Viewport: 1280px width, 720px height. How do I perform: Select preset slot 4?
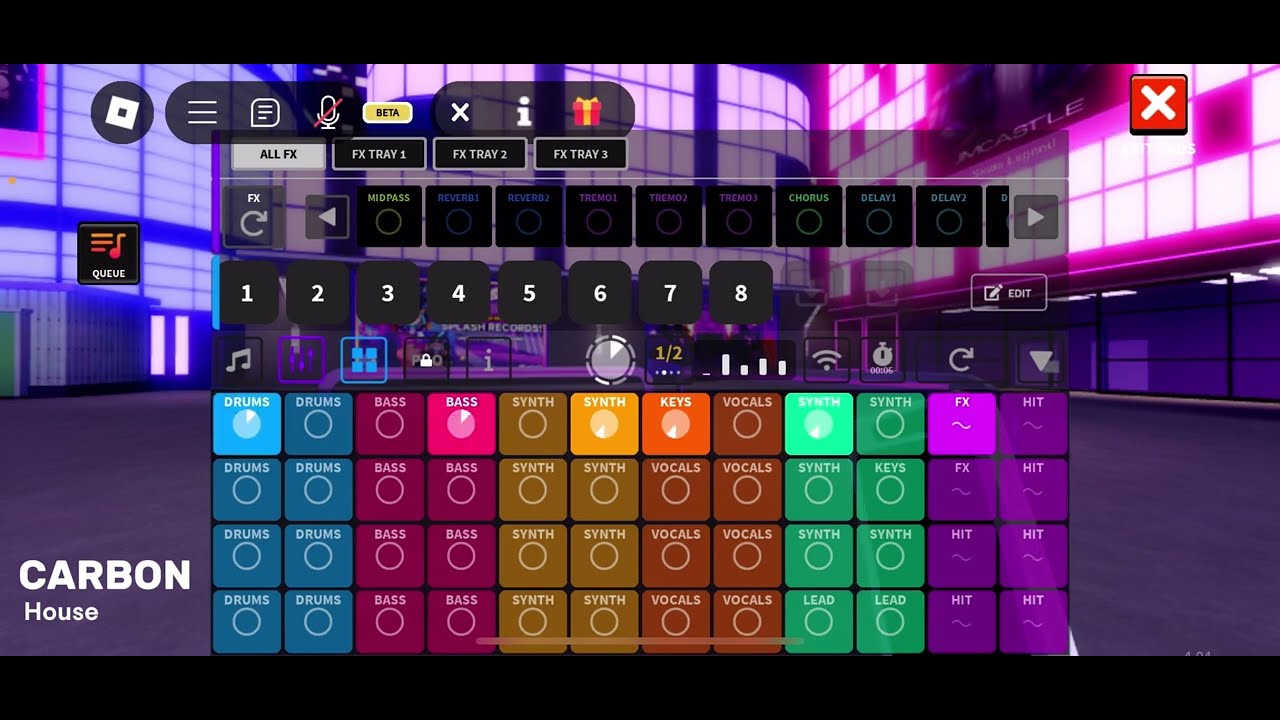pos(459,293)
